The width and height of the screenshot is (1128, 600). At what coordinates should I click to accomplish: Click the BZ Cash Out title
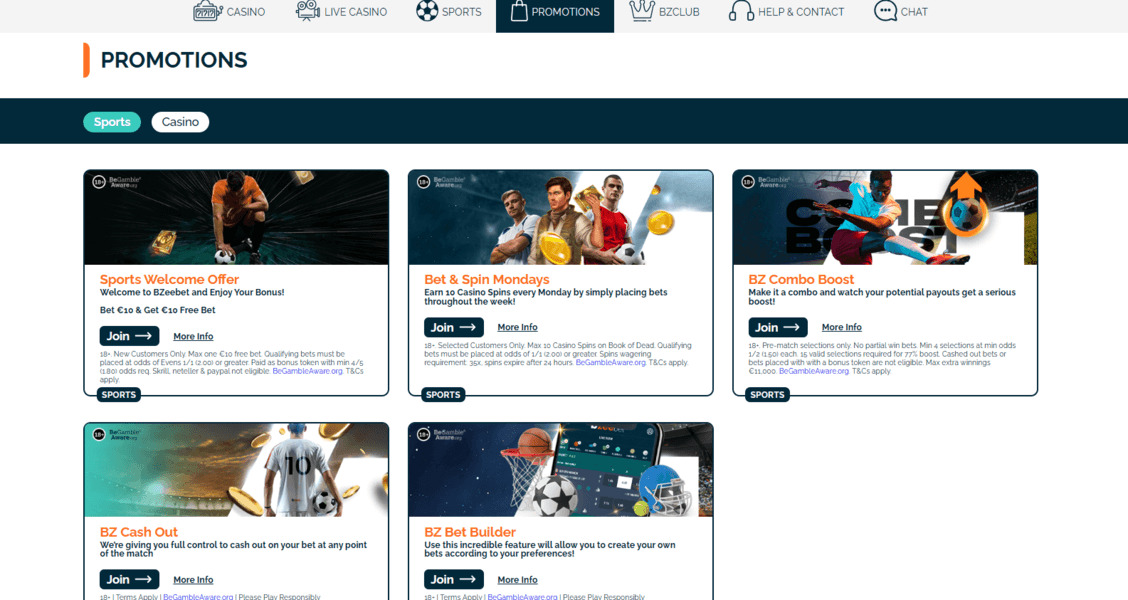138,532
